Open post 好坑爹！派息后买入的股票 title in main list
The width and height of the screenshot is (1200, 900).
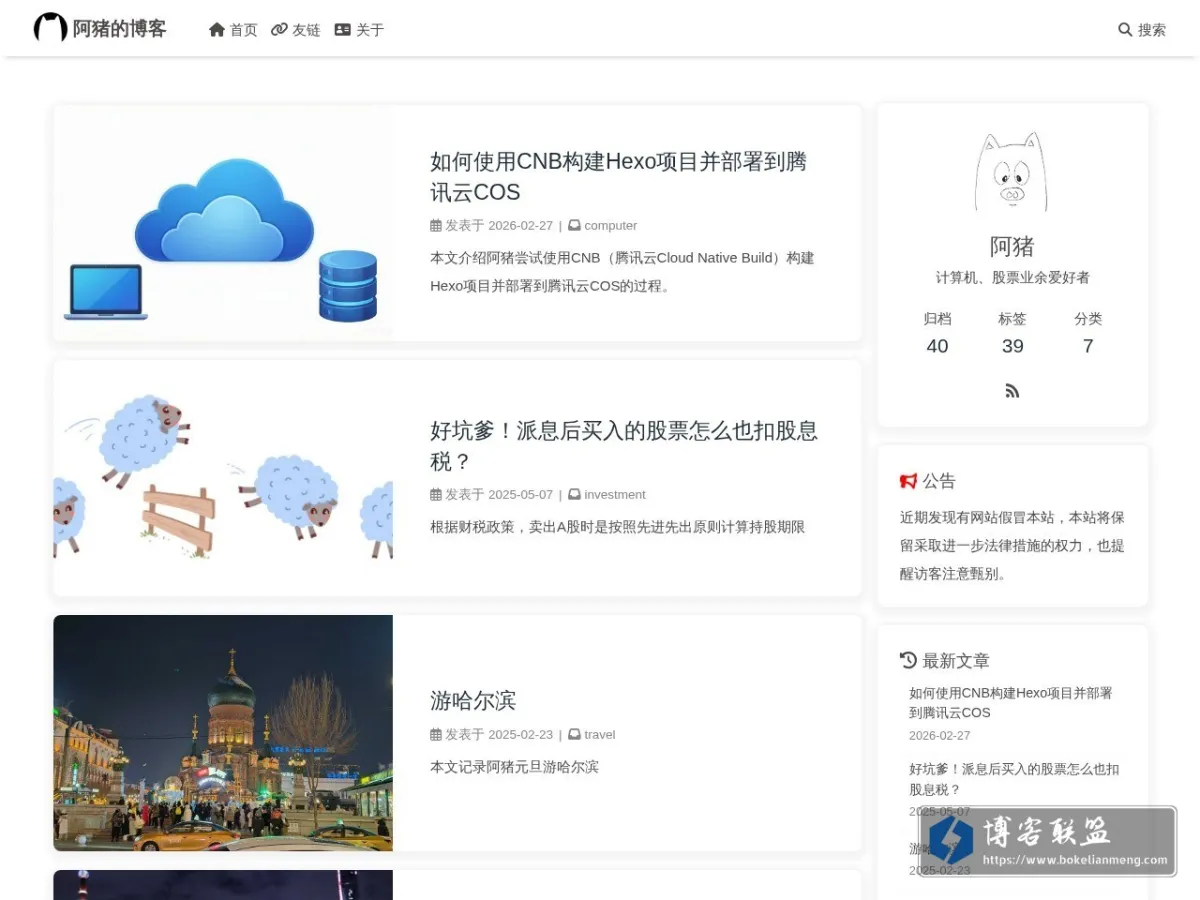point(624,446)
